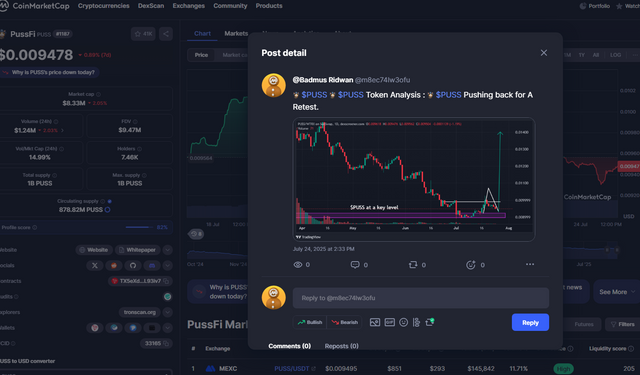The height and width of the screenshot is (375, 640).
Task: Open the GitHub social link
Action: tap(133, 265)
